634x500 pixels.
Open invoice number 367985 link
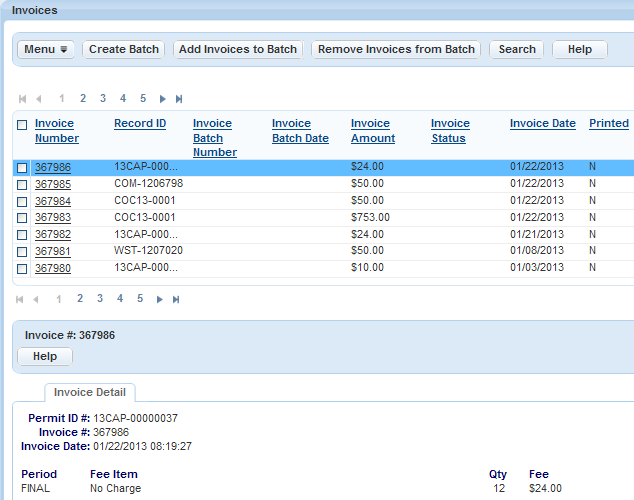pyautogui.click(x=52, y=184)
